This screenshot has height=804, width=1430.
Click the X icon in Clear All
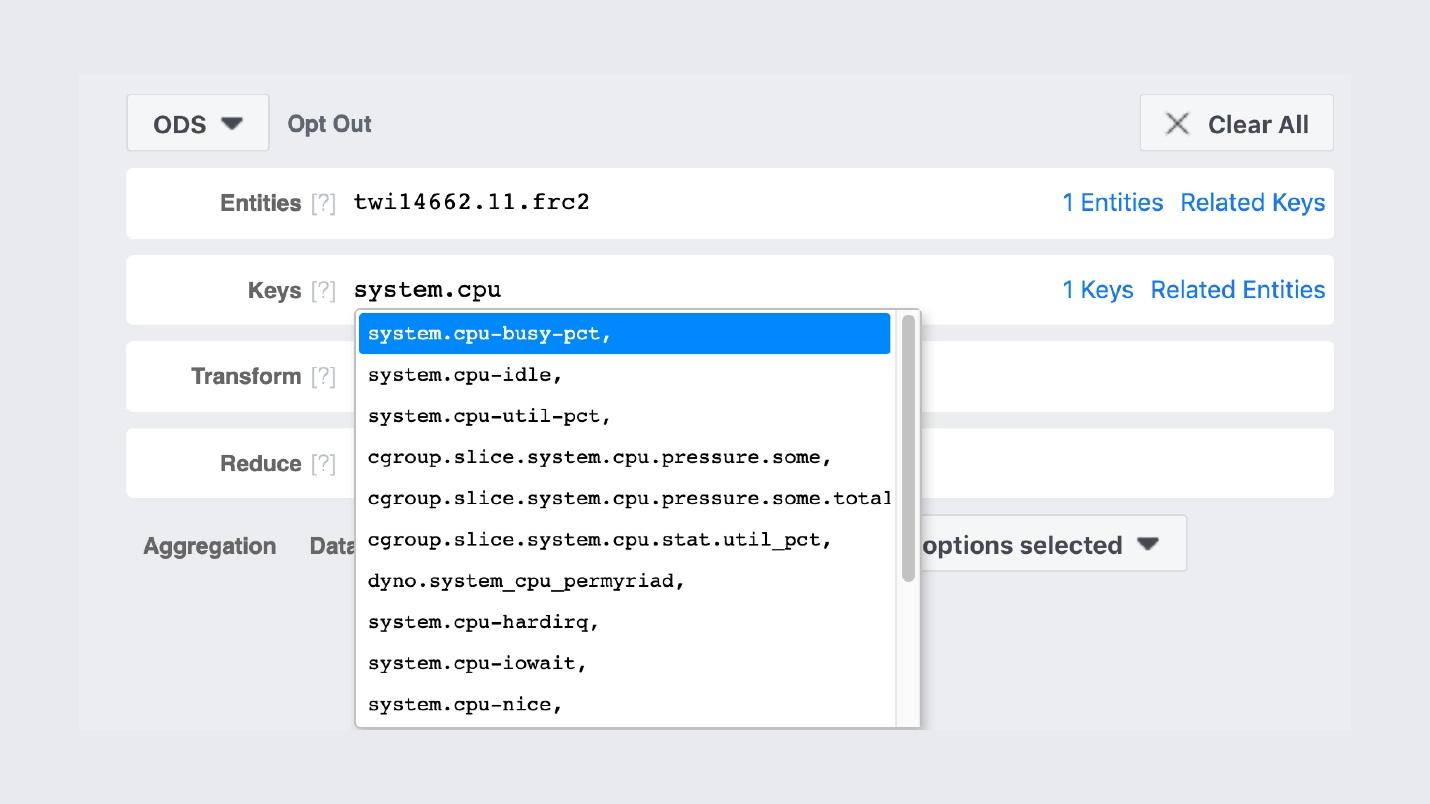1177,124
